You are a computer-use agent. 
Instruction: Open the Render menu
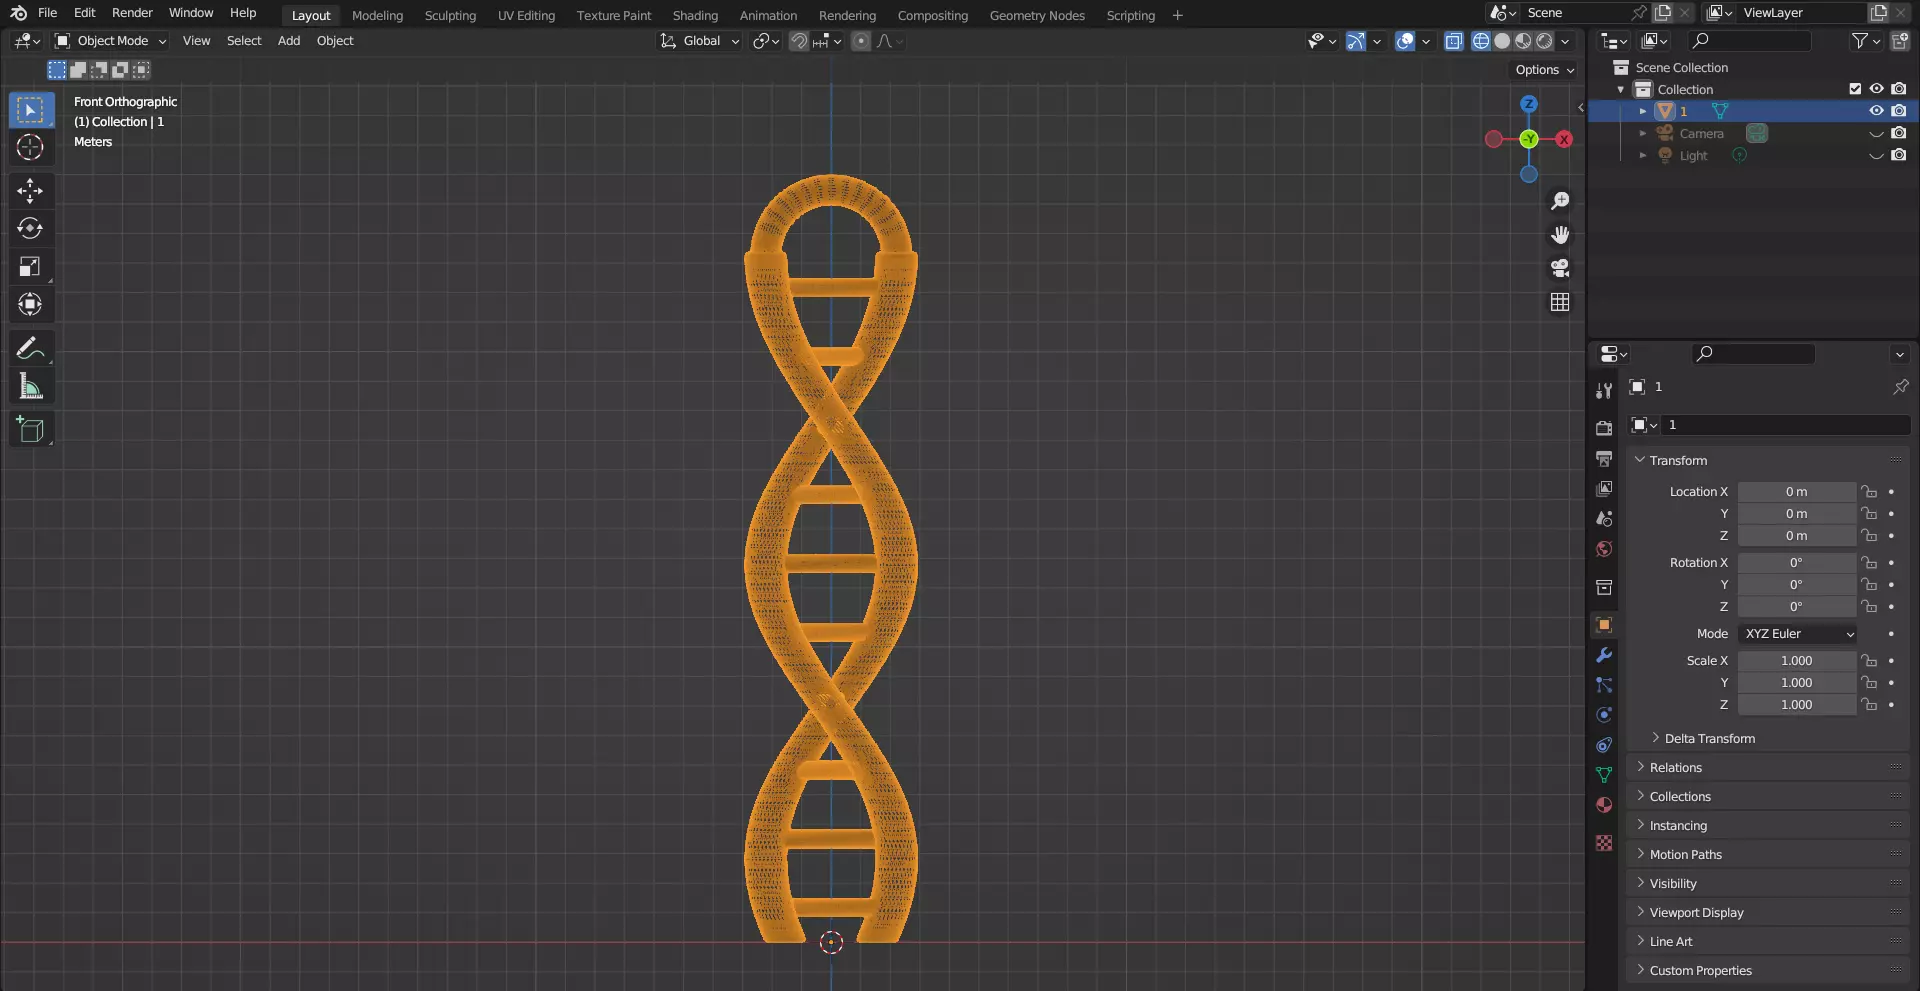point(132,13)
